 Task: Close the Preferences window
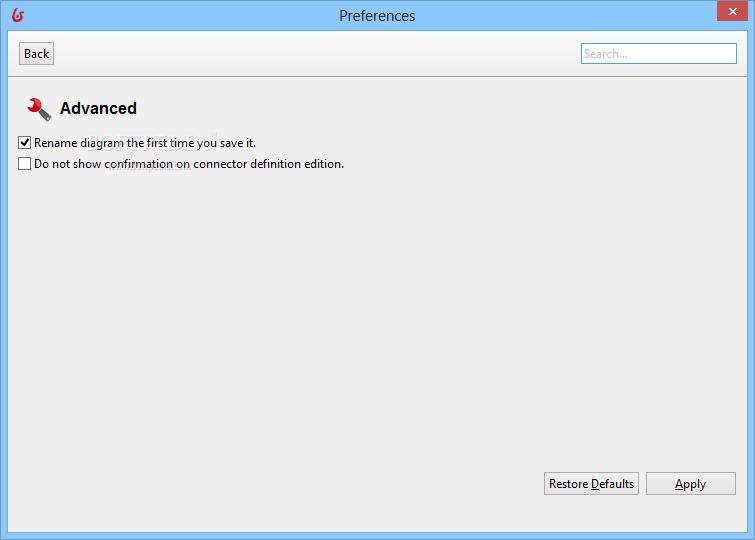point(732,12)
